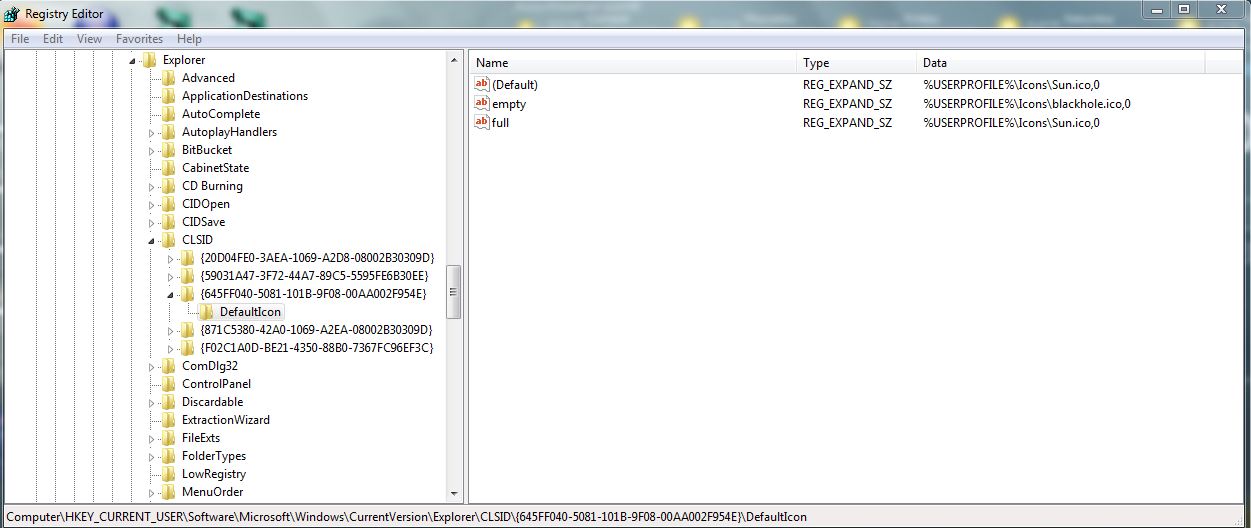Click the CLSID folder icon
The image size is (1251, 528).
tap(169, 240)
